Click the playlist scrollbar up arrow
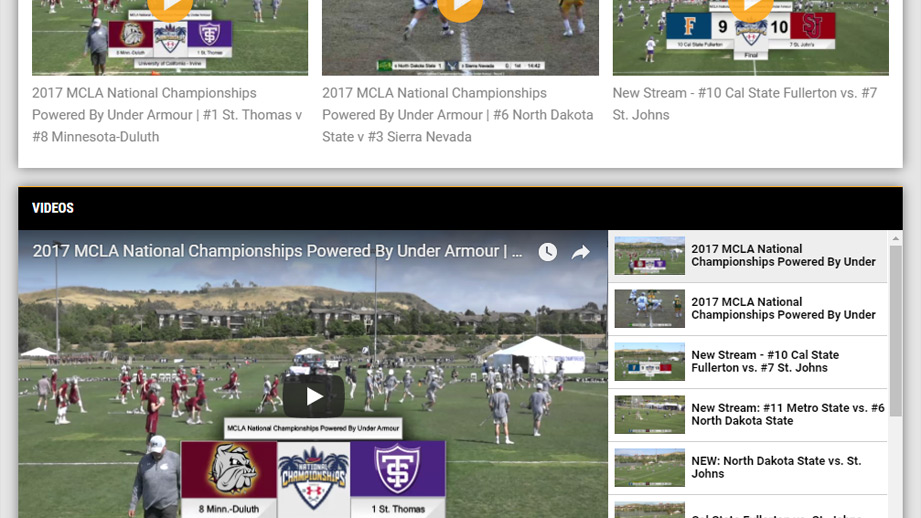 point(896,238)
